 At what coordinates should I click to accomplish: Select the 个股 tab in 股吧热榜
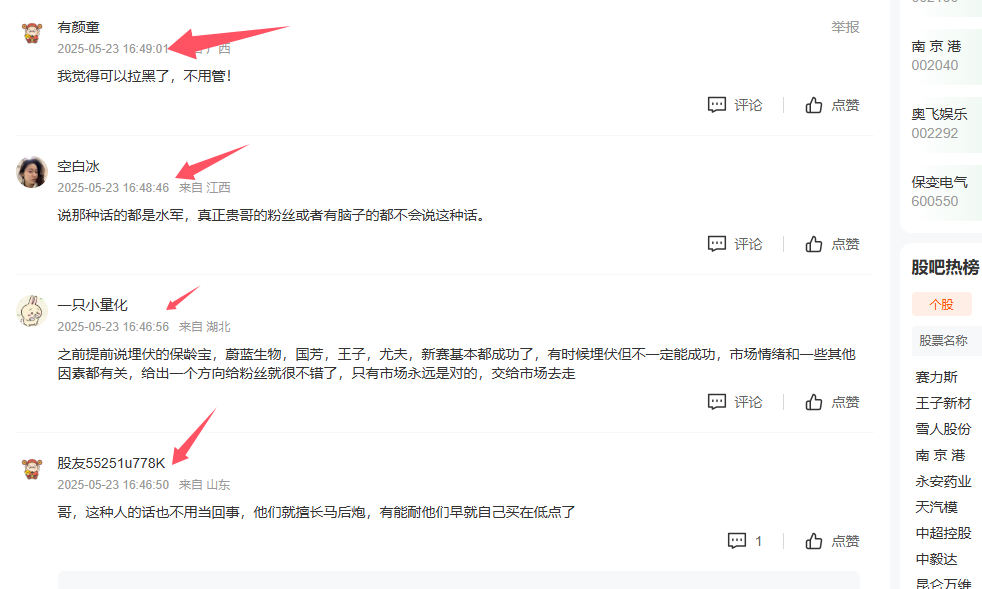pos(941,305)
